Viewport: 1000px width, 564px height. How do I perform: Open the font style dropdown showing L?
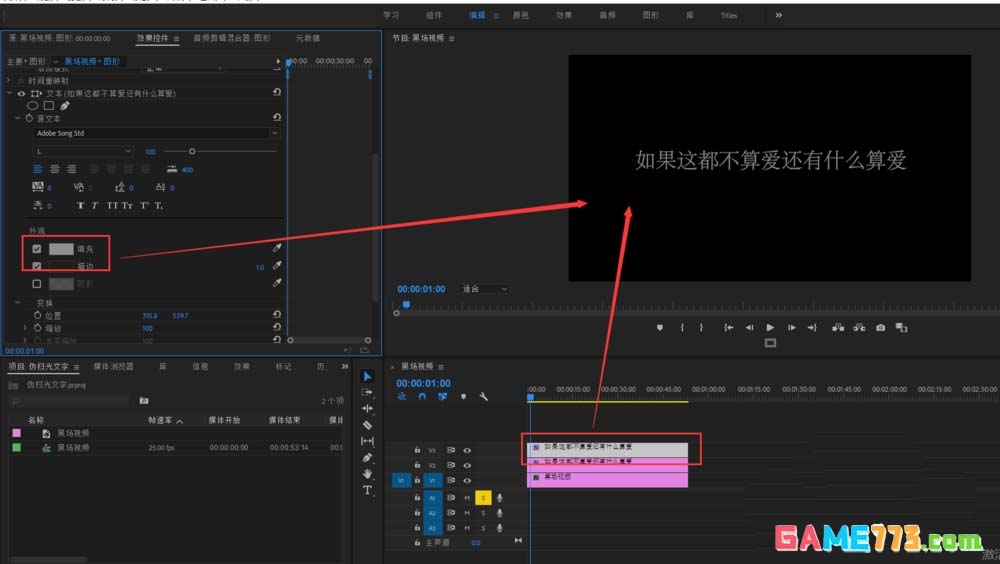(83, 151)
